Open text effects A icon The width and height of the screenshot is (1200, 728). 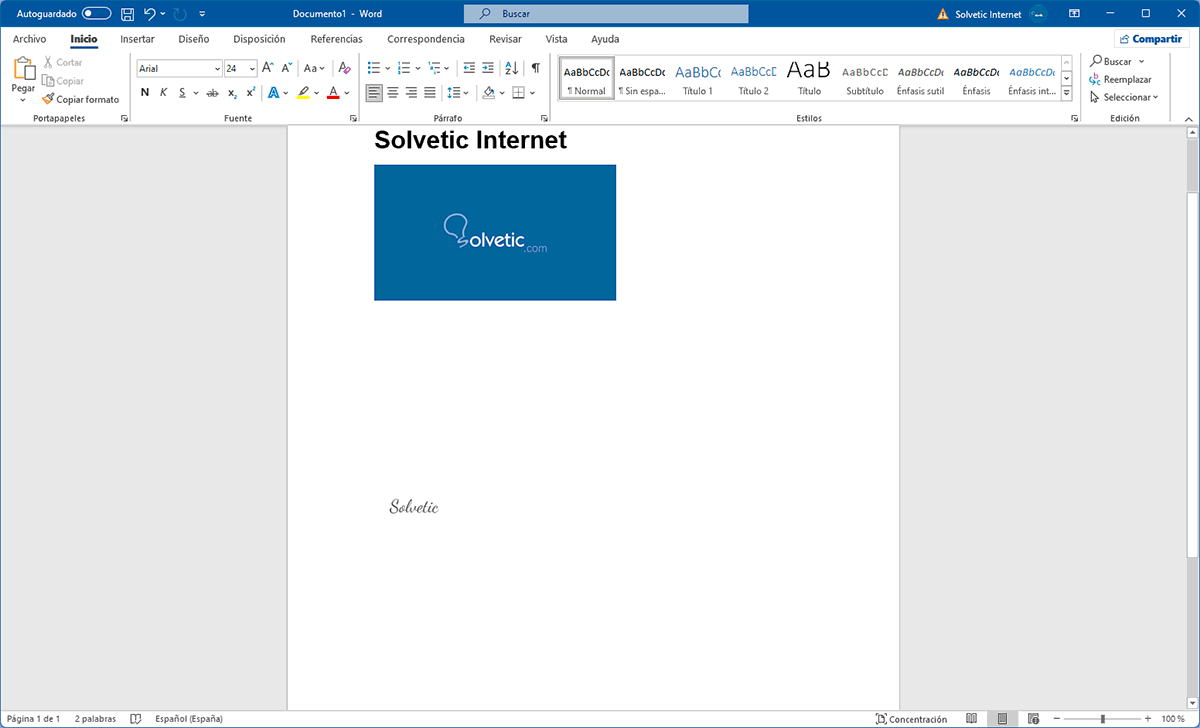tap(273, 92)
